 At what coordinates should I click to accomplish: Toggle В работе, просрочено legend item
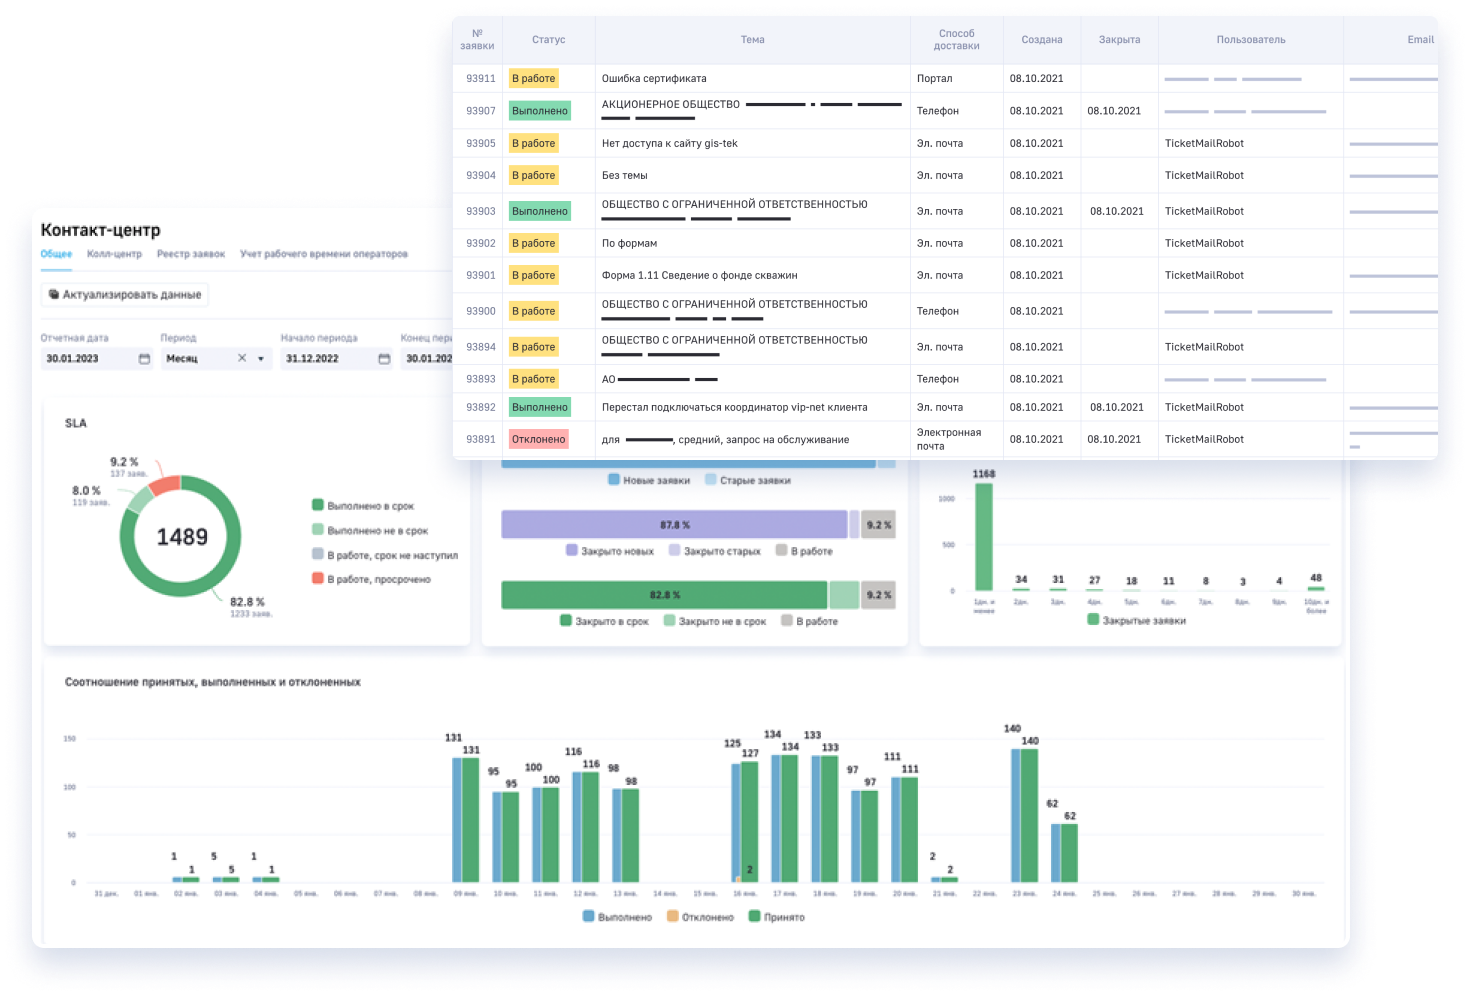click(x=371, y=579)
